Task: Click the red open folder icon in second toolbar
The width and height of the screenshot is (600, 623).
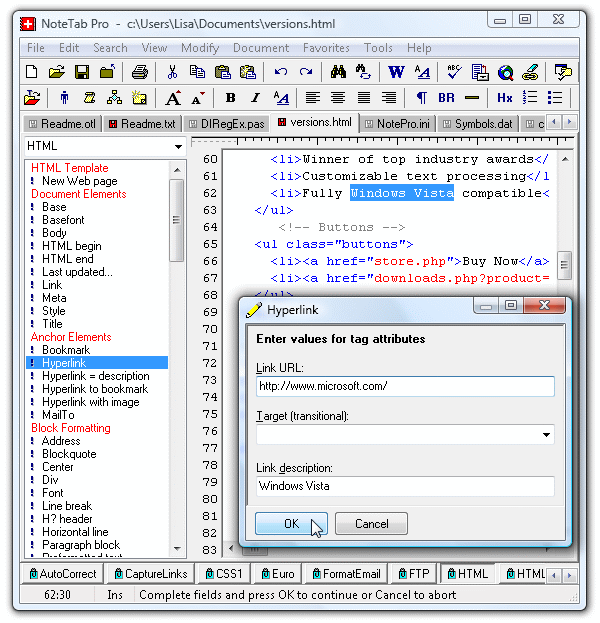Action: coord(32,98)
